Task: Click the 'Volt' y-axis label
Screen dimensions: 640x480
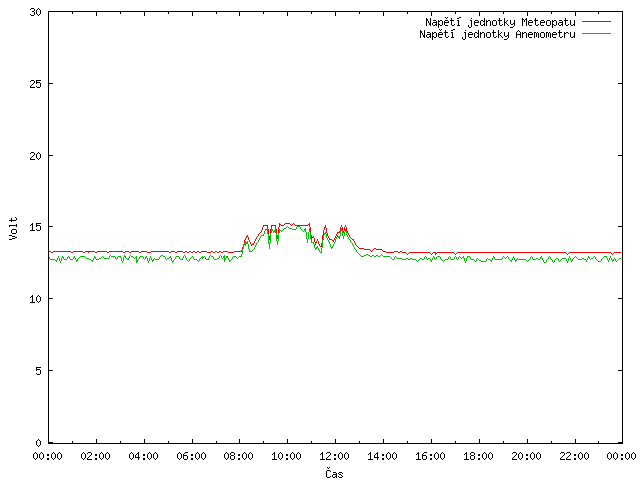Action: 13,228
